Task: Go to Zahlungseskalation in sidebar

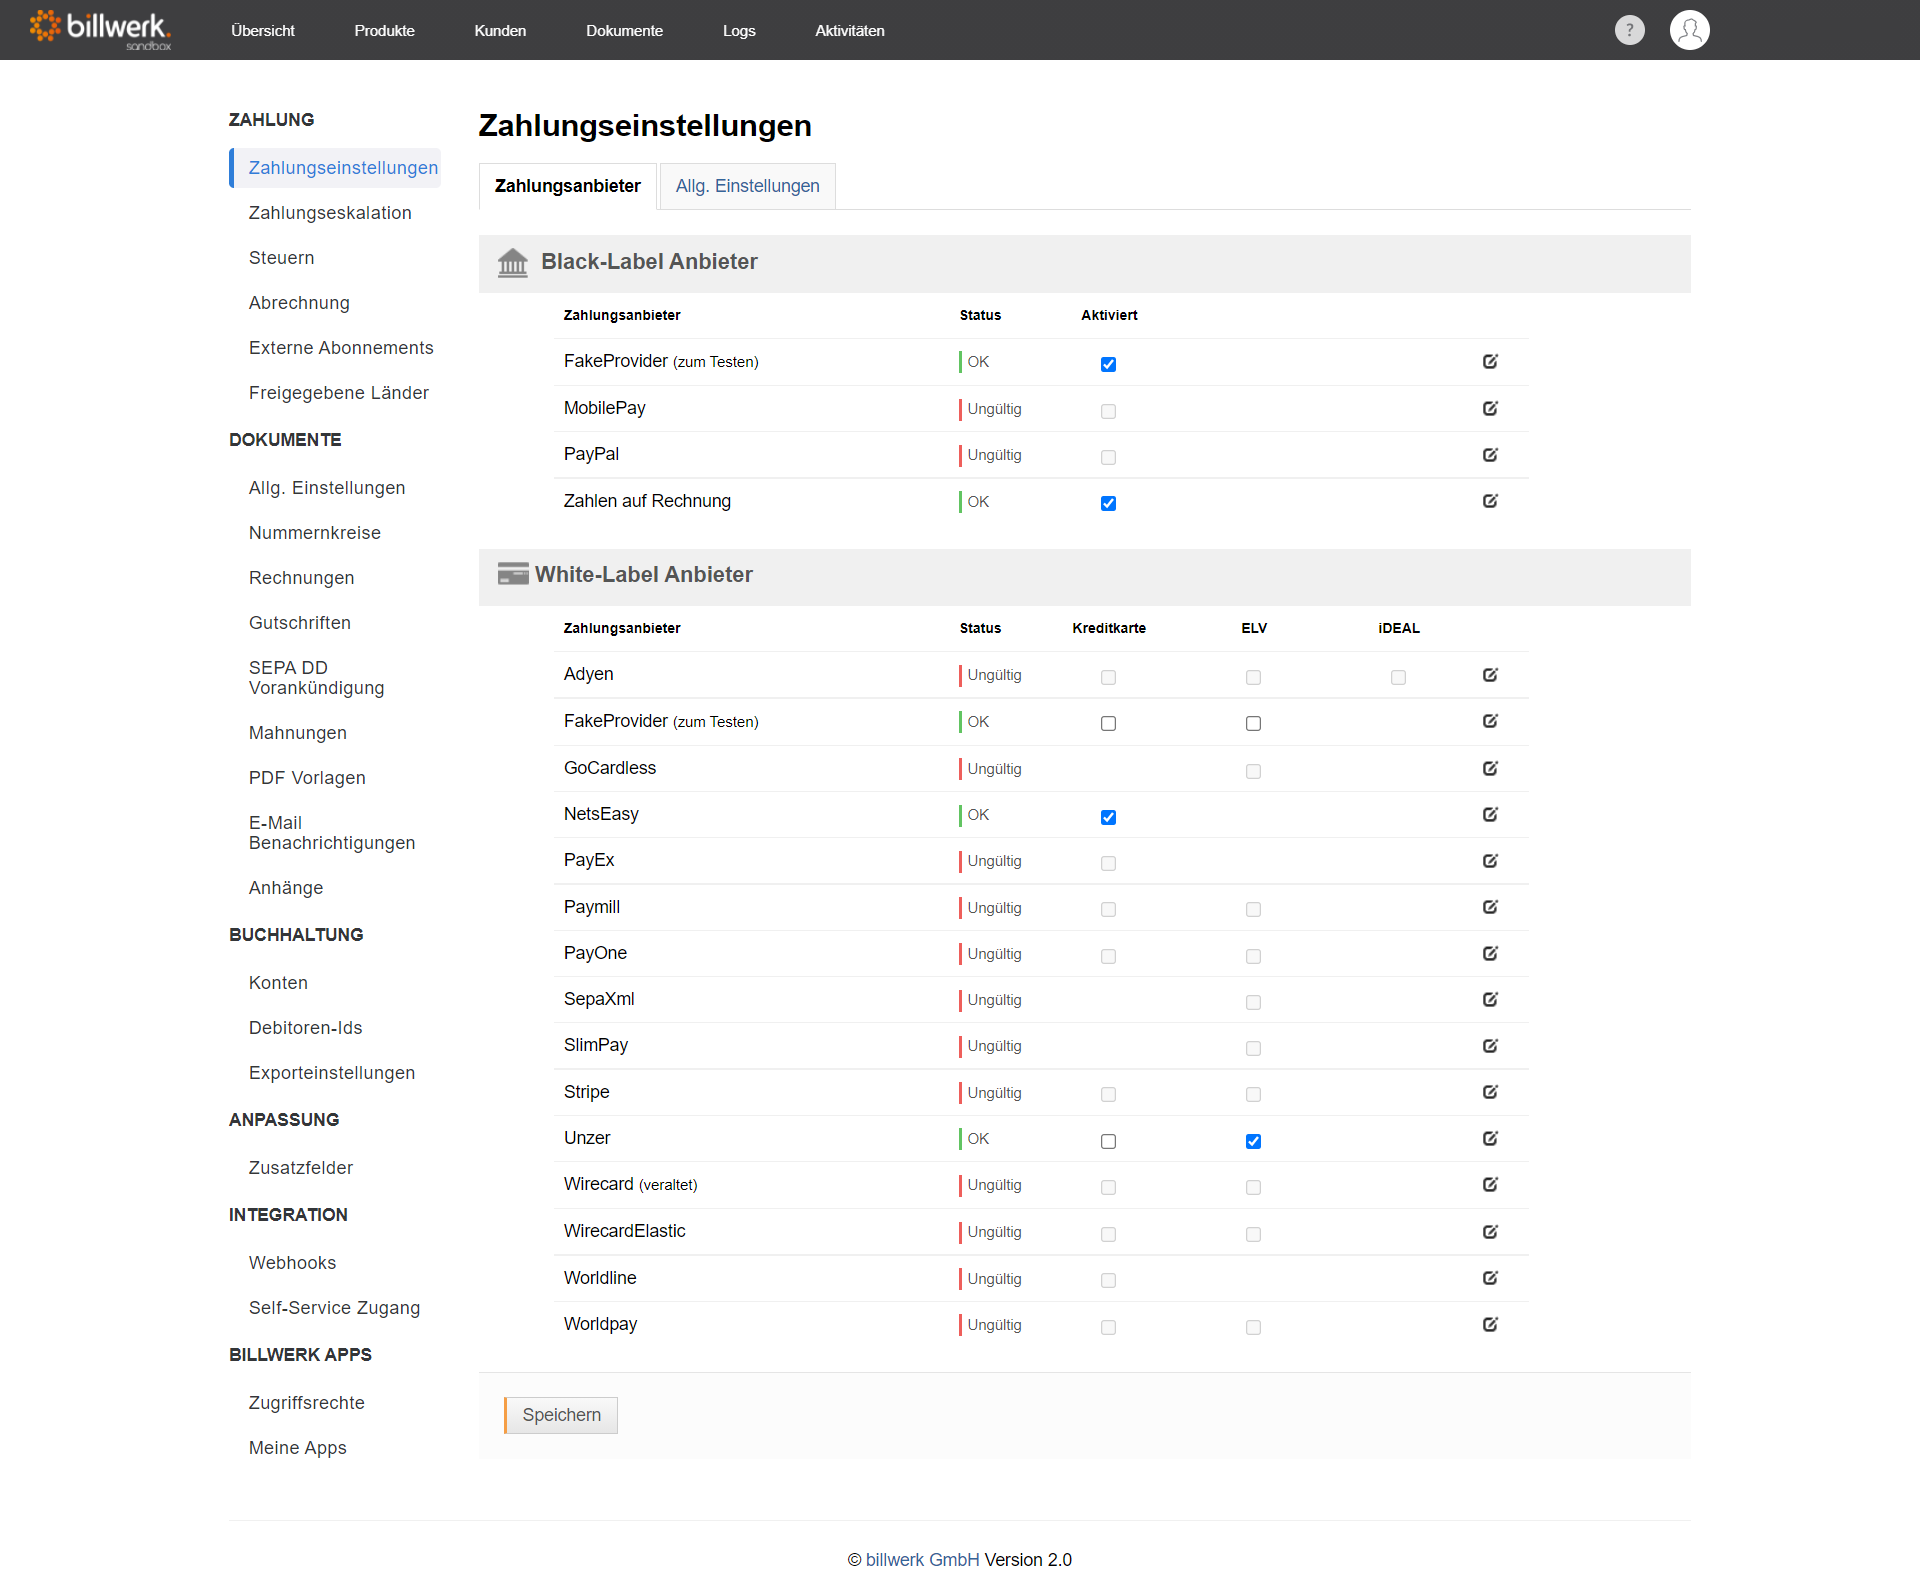Action: 330,213
